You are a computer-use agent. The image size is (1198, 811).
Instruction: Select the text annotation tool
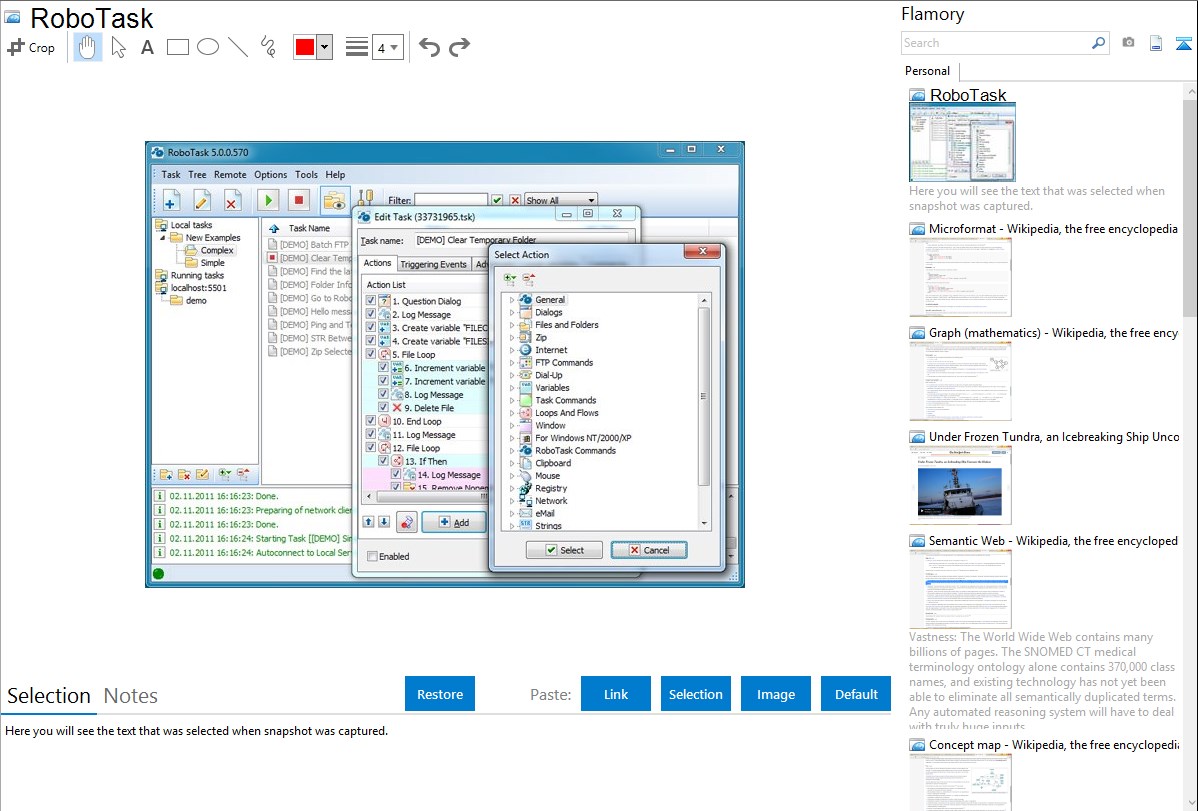[x=147, y=47]
